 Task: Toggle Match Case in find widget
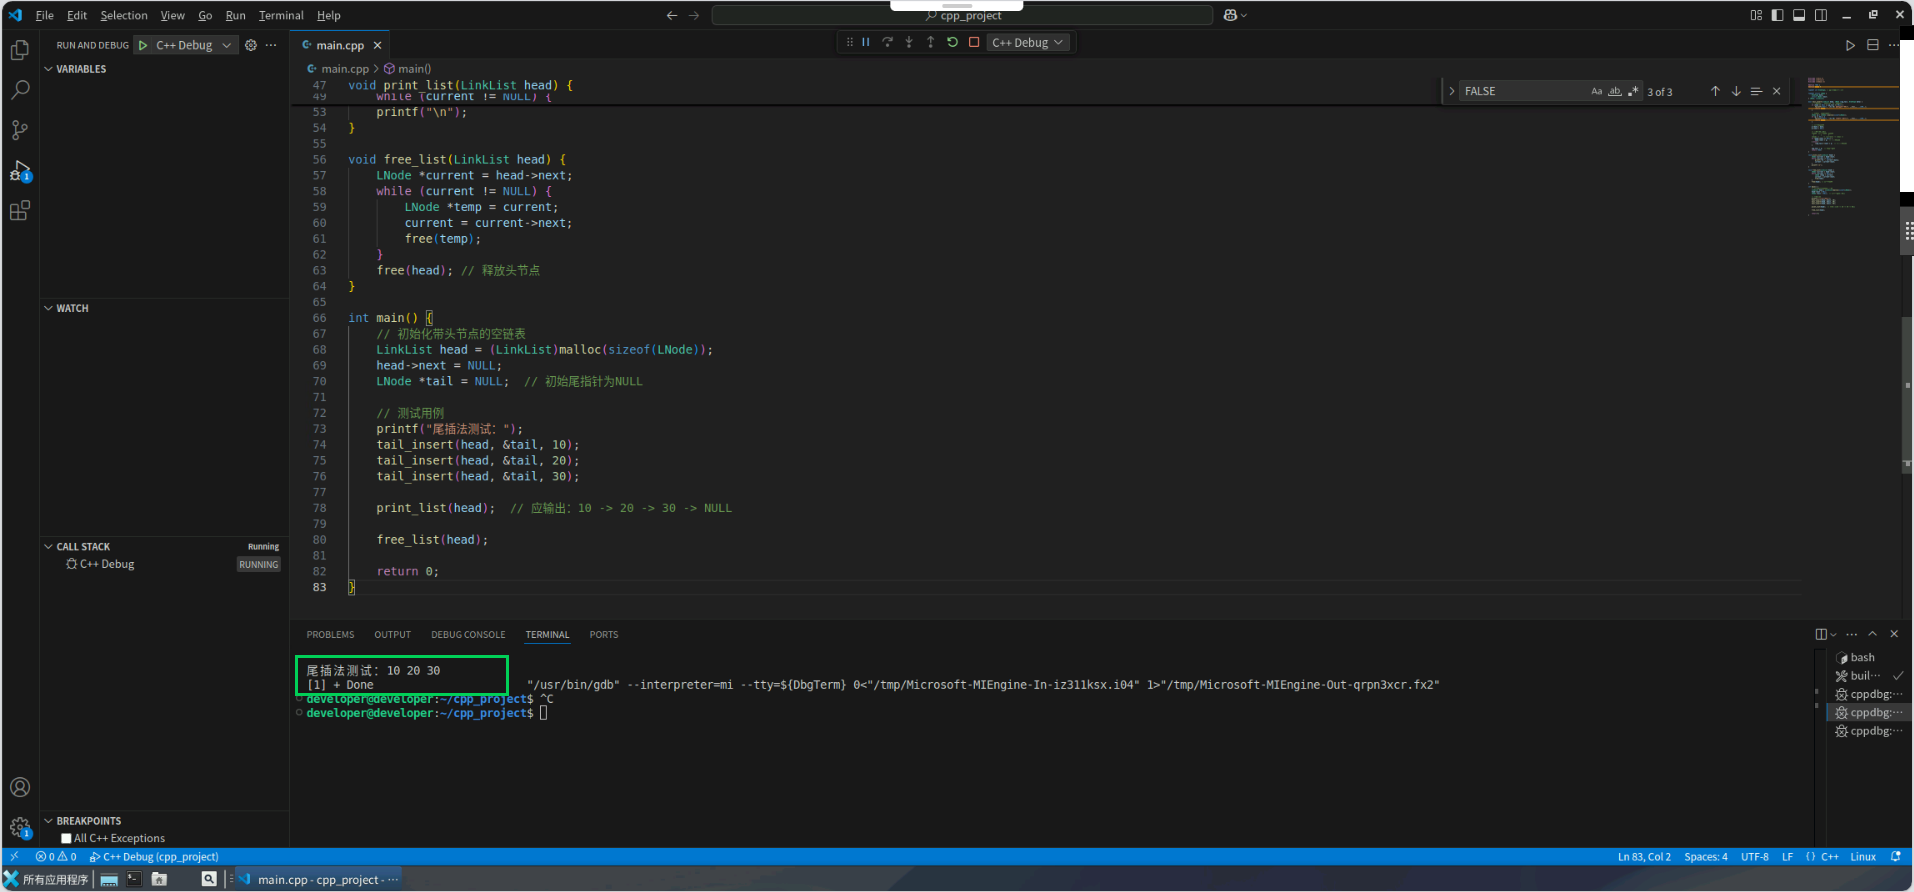tap(1597, 91)
